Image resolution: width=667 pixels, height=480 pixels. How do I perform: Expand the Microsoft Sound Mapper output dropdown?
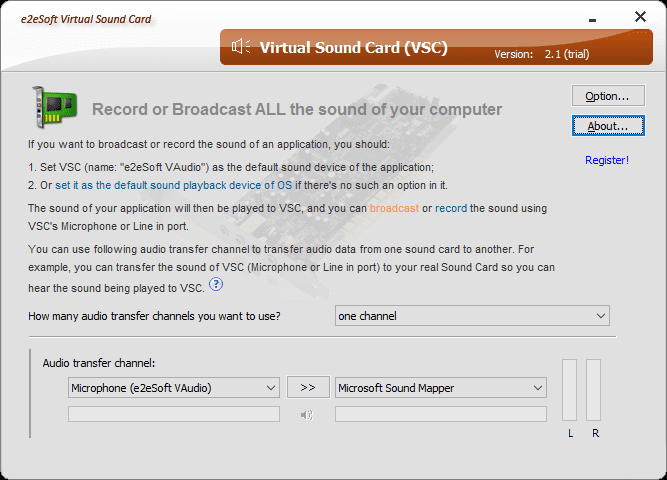[x=441, y=387]
